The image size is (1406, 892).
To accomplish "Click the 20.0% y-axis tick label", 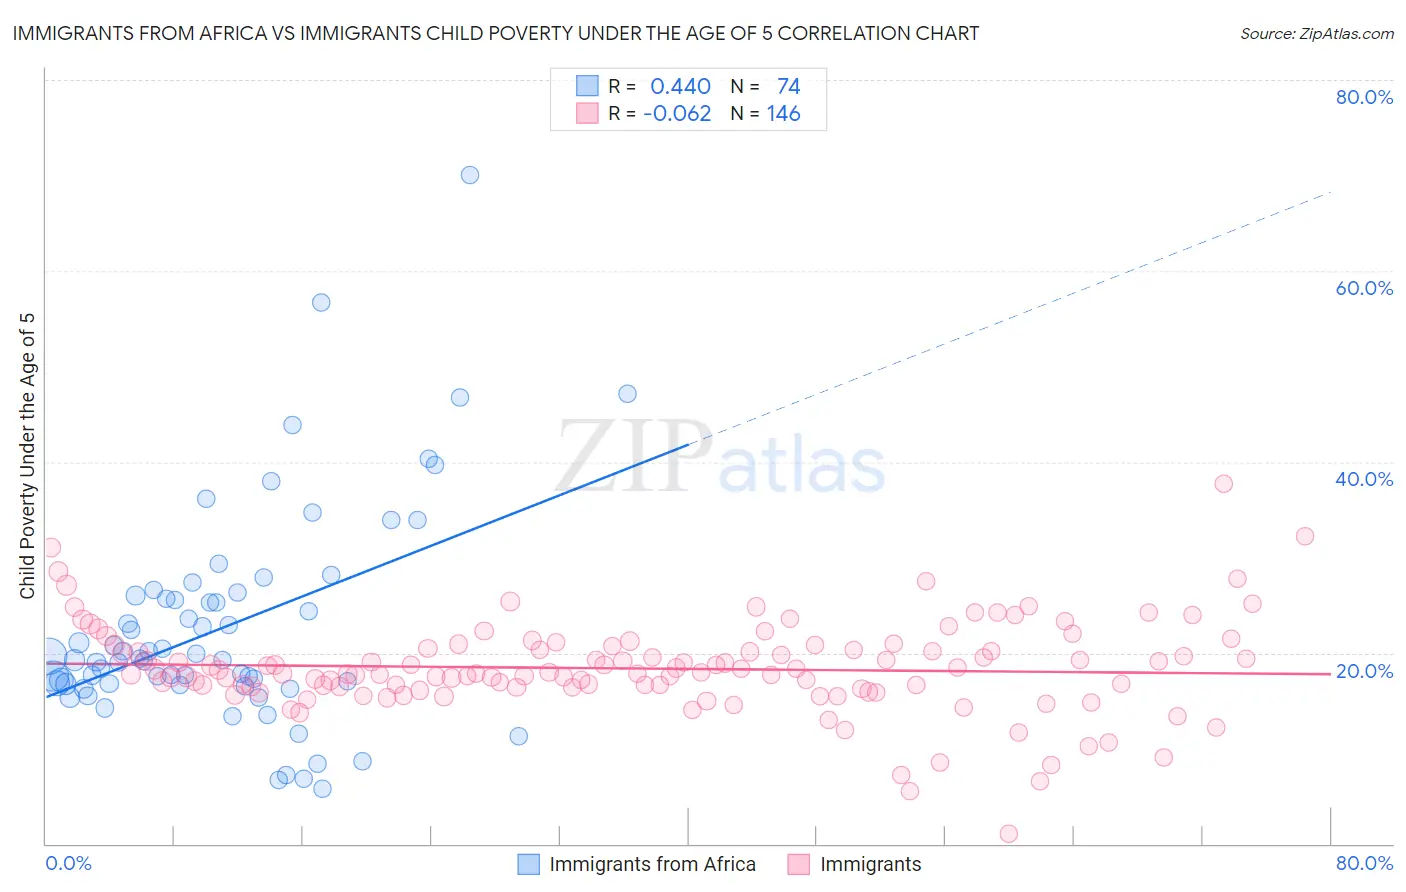I will (x=1364, y=671).
